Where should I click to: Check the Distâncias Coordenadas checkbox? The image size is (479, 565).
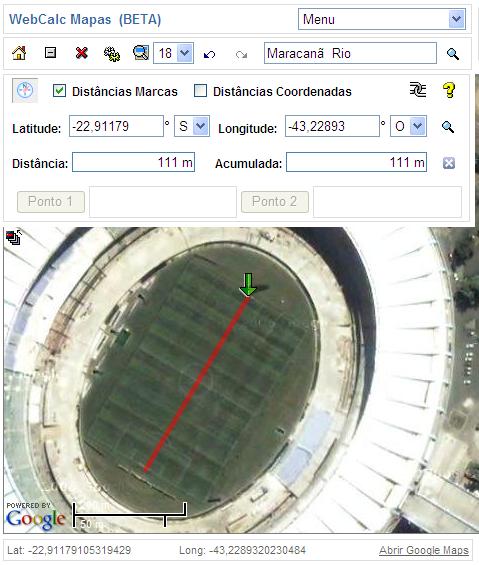pos(200,90)
